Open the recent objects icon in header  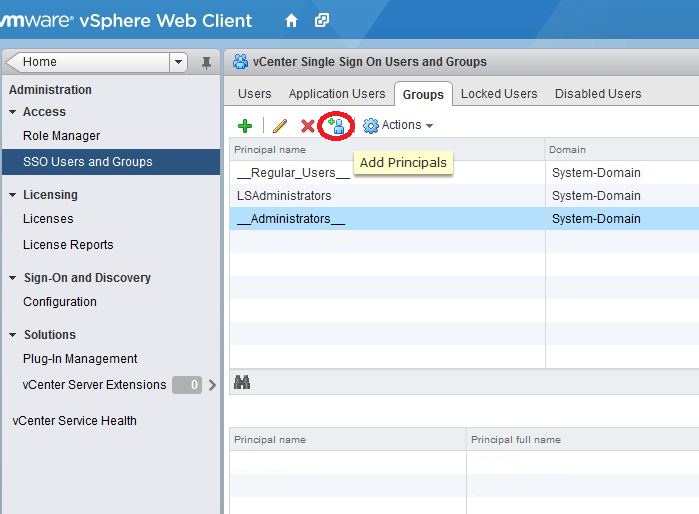[321, 20]
